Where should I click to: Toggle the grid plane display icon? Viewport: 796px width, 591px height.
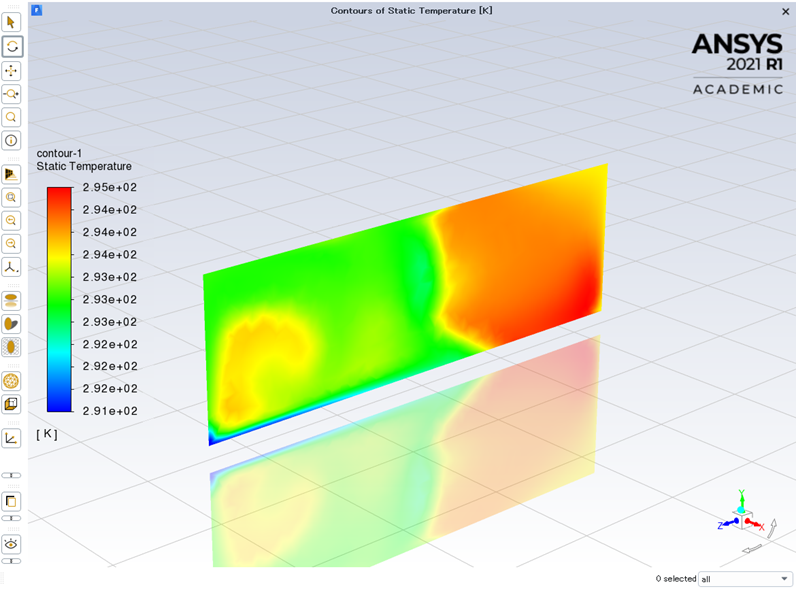[x=11, y=347]
